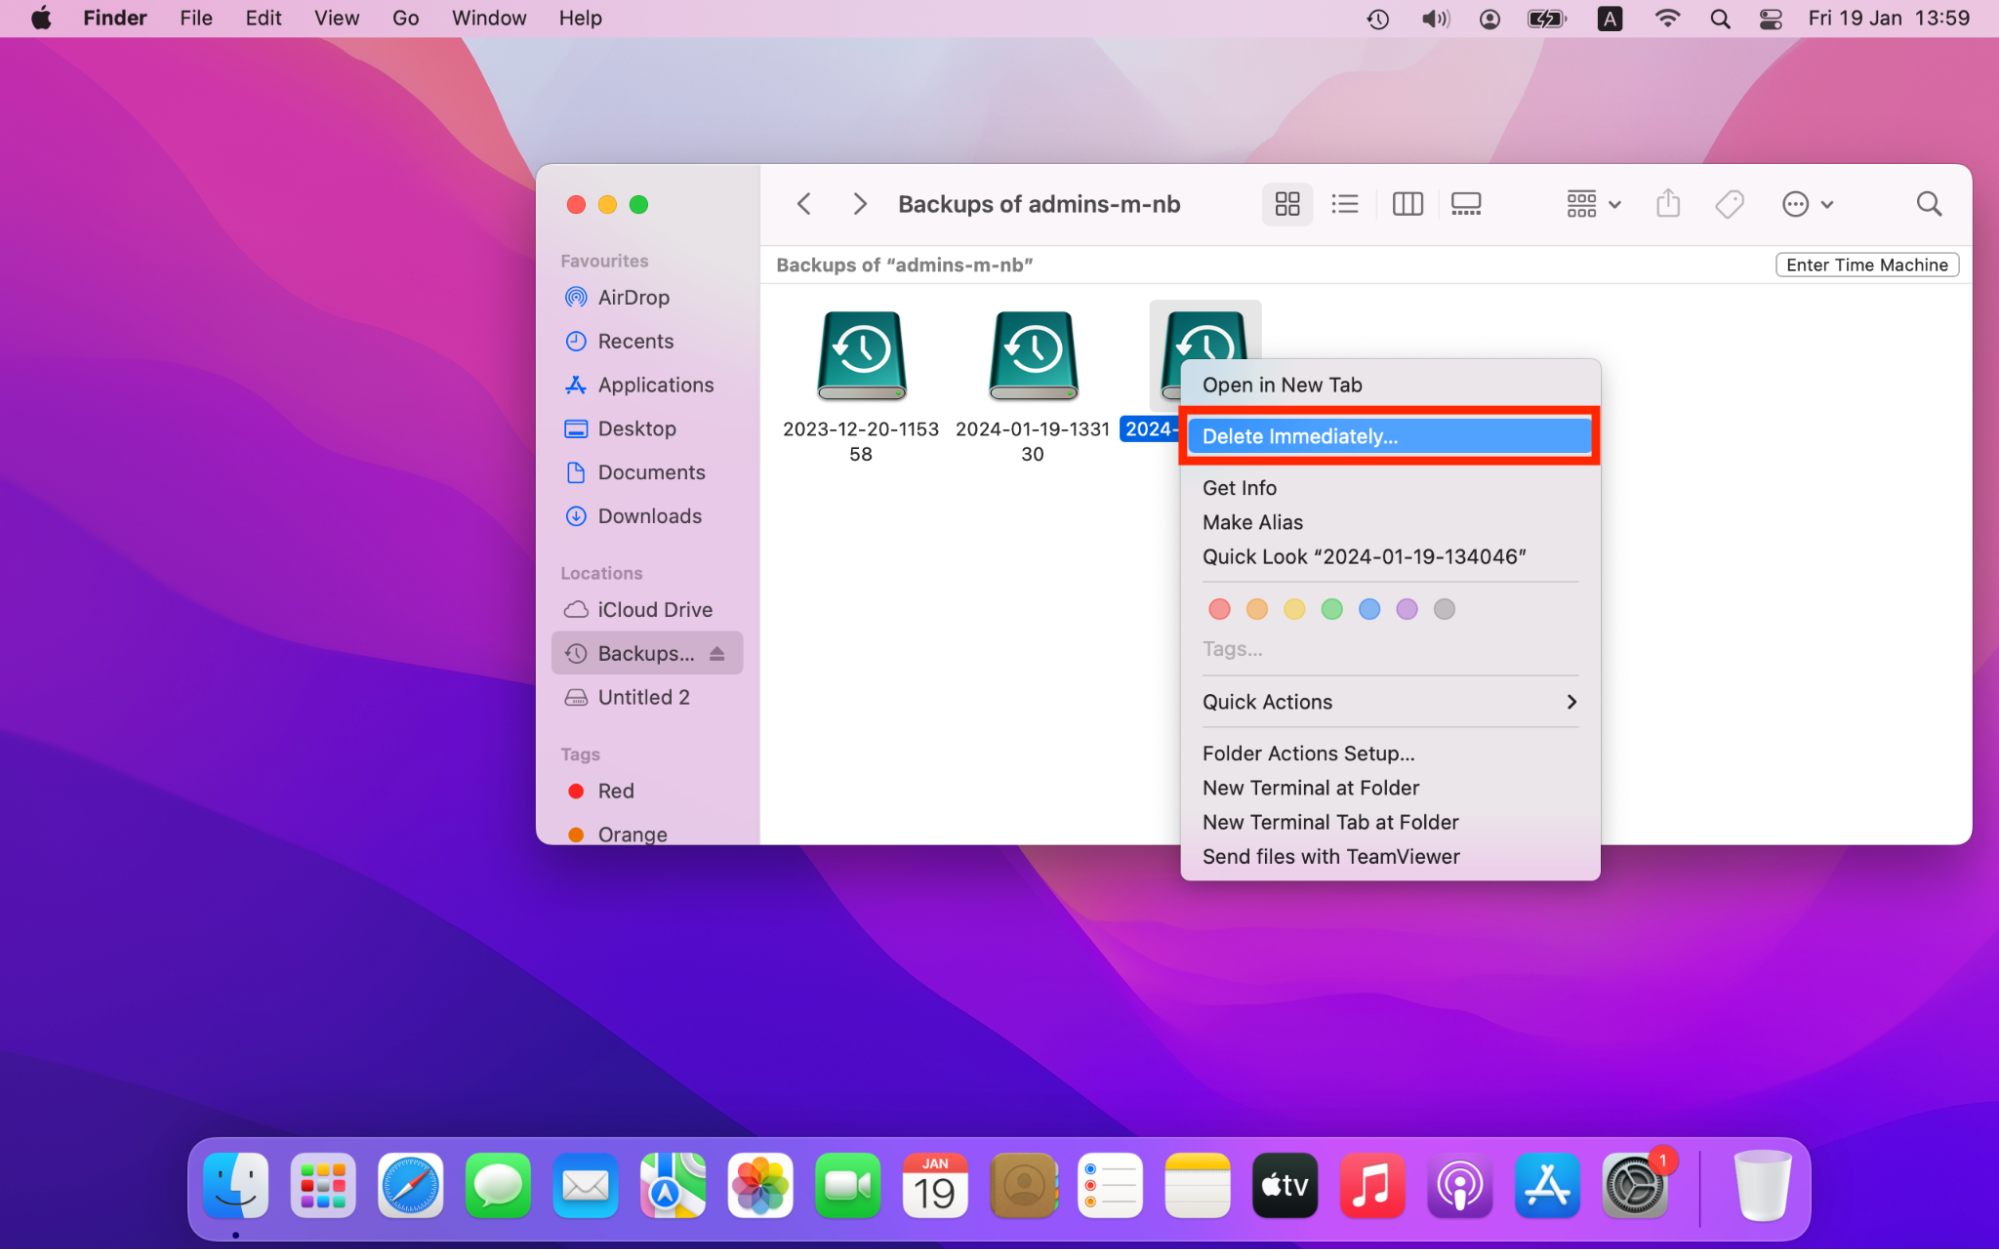Viewport: 1999px width, 1250px height.
Task: Open the View menu
Action: pos(336,18)
